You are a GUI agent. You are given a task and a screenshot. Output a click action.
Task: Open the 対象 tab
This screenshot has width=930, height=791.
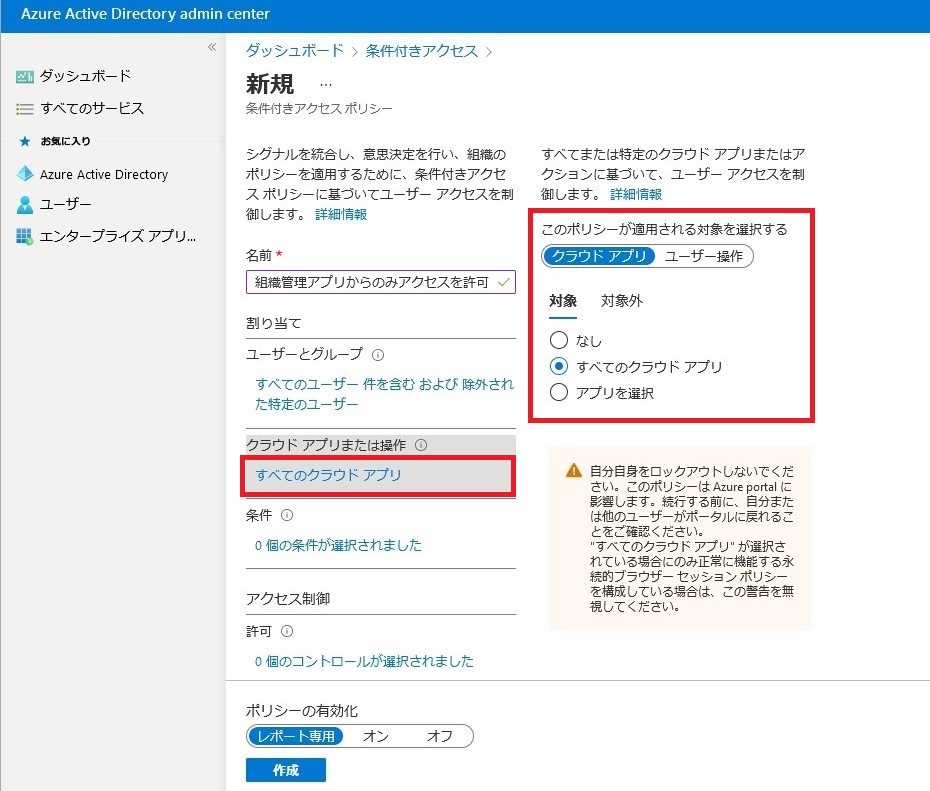[x=563, y=301]
